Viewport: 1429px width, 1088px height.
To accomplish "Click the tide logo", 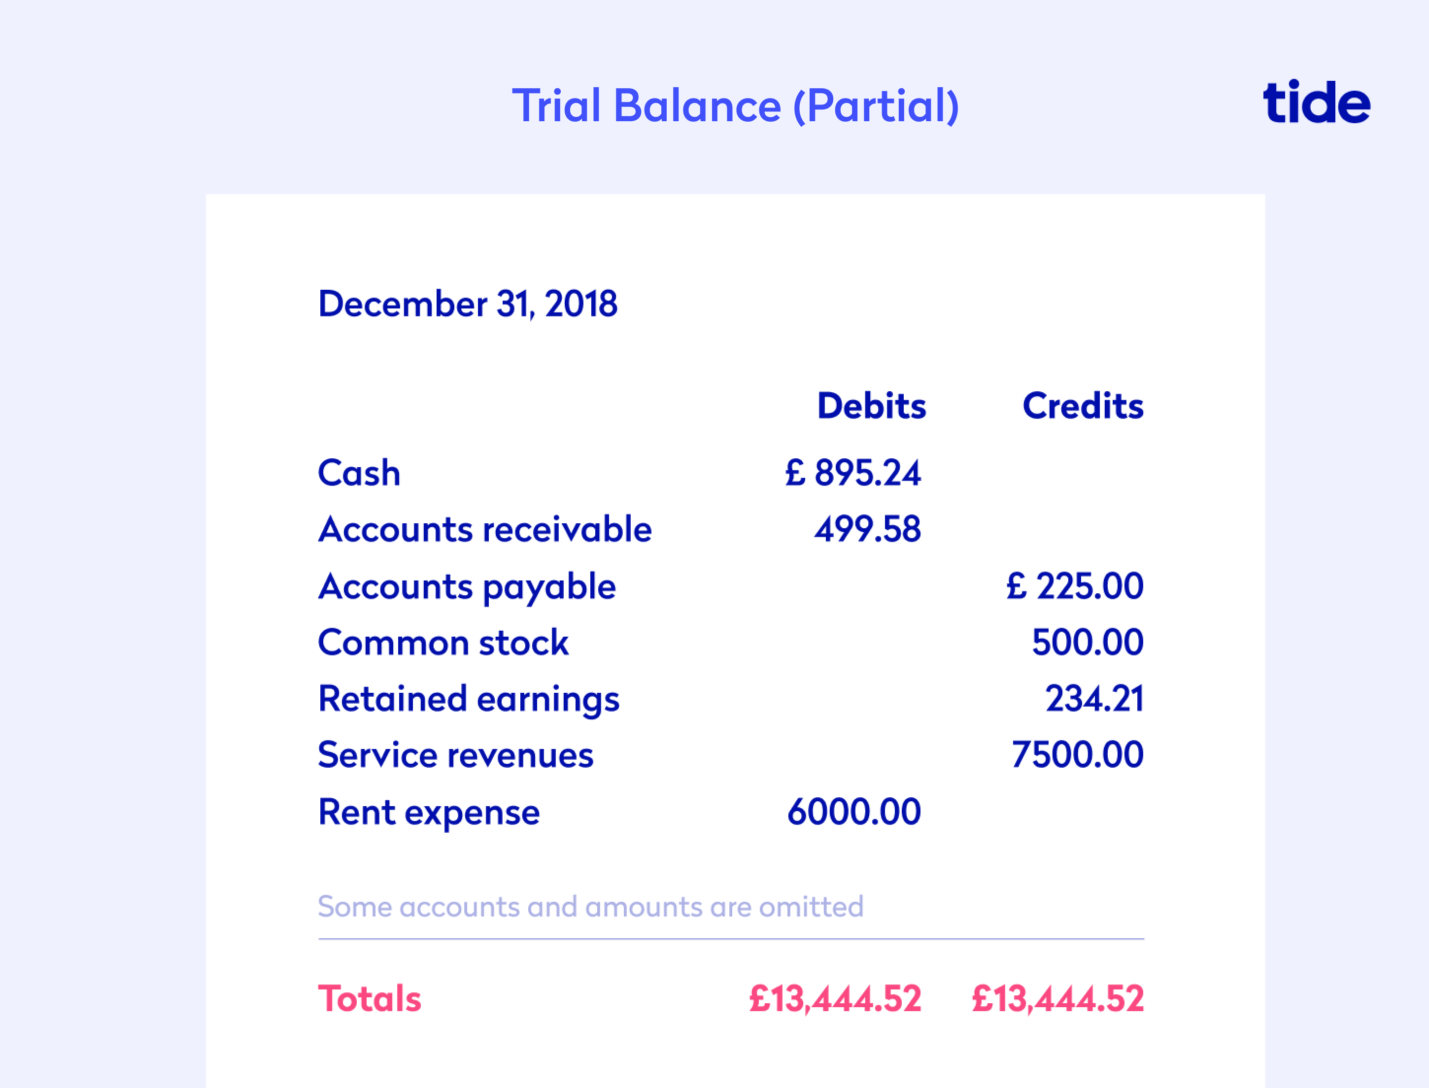I will pyautogui.click(x=1316, y=102).
